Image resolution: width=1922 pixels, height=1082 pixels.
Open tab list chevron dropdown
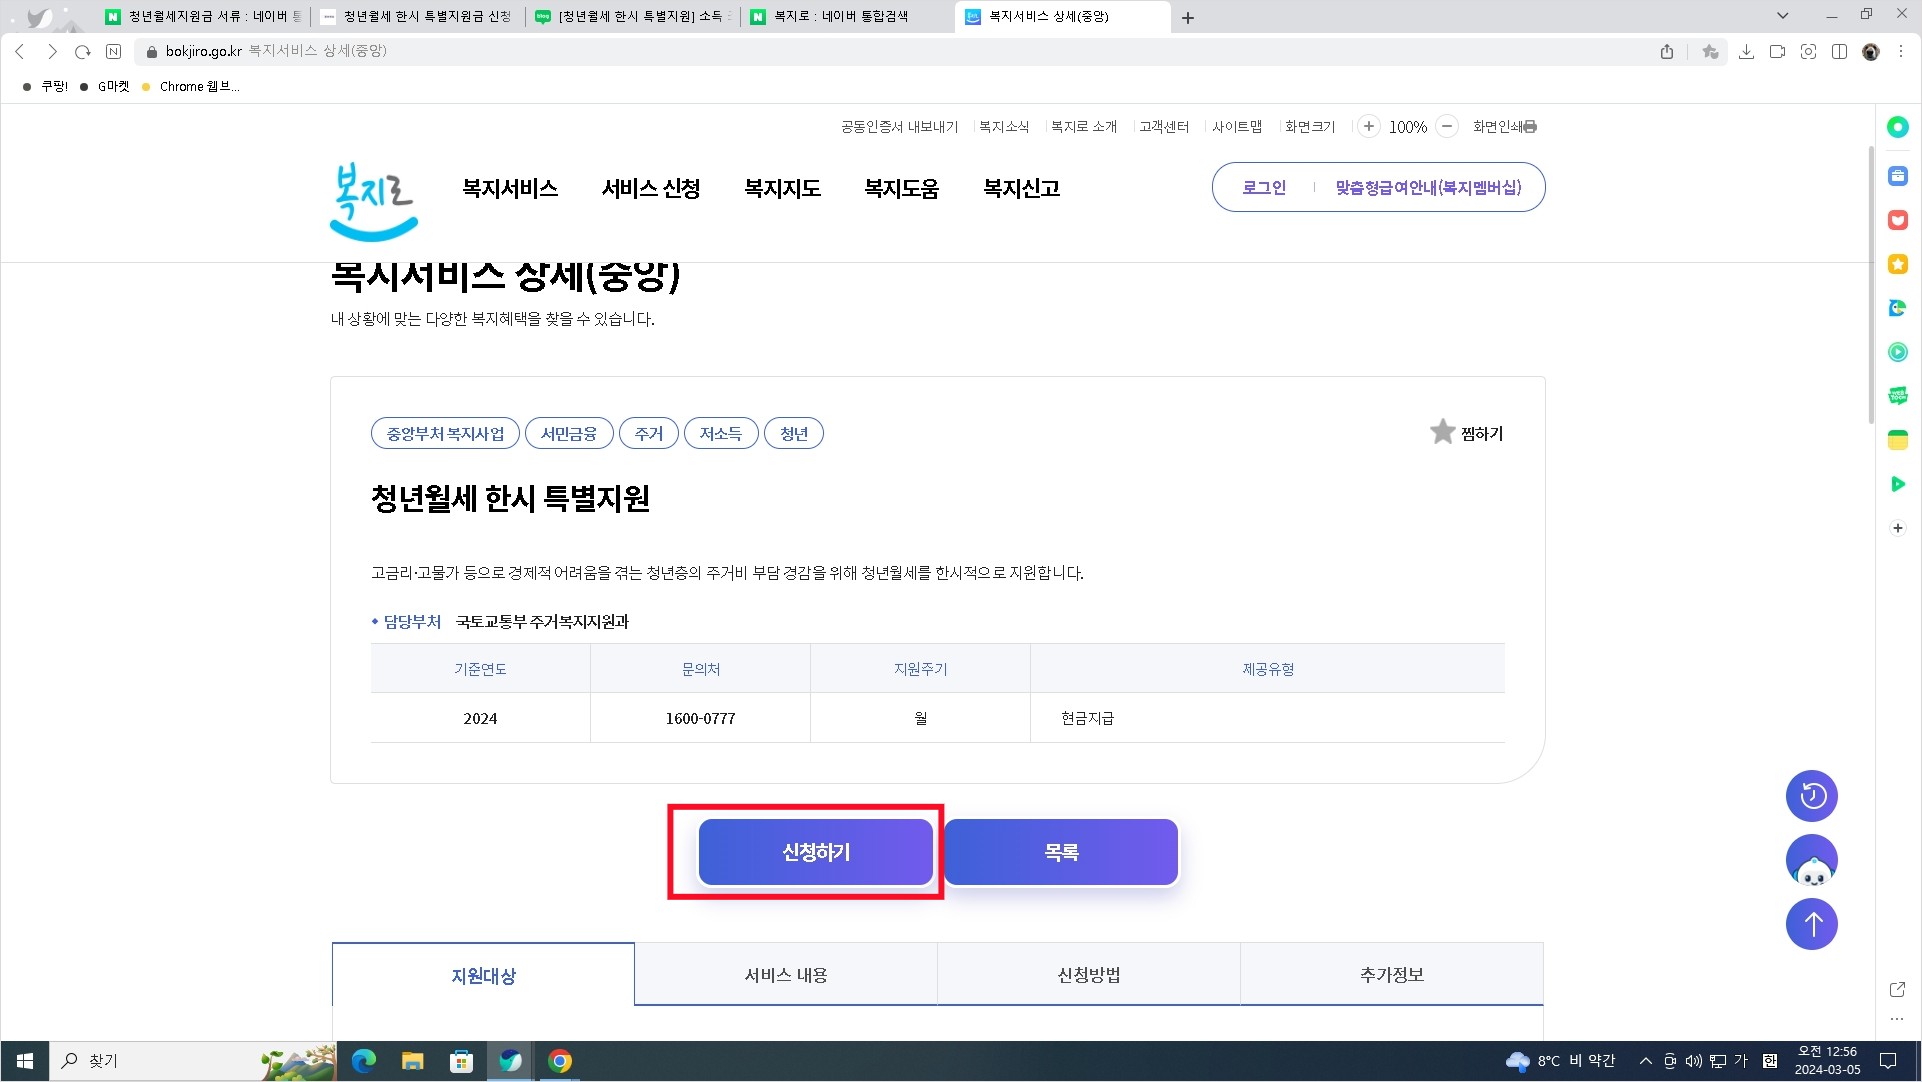click(1782, 16)
